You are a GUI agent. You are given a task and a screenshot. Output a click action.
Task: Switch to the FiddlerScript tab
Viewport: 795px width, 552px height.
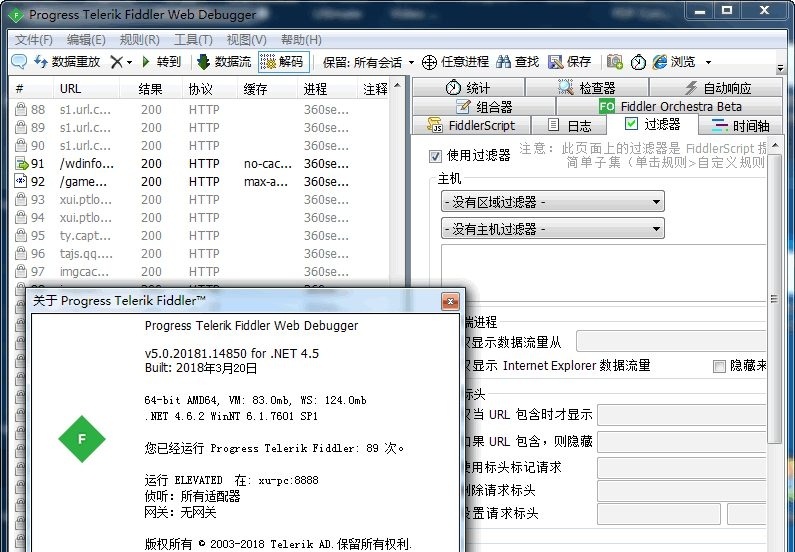pyautogui.click(x=472, y=125)
